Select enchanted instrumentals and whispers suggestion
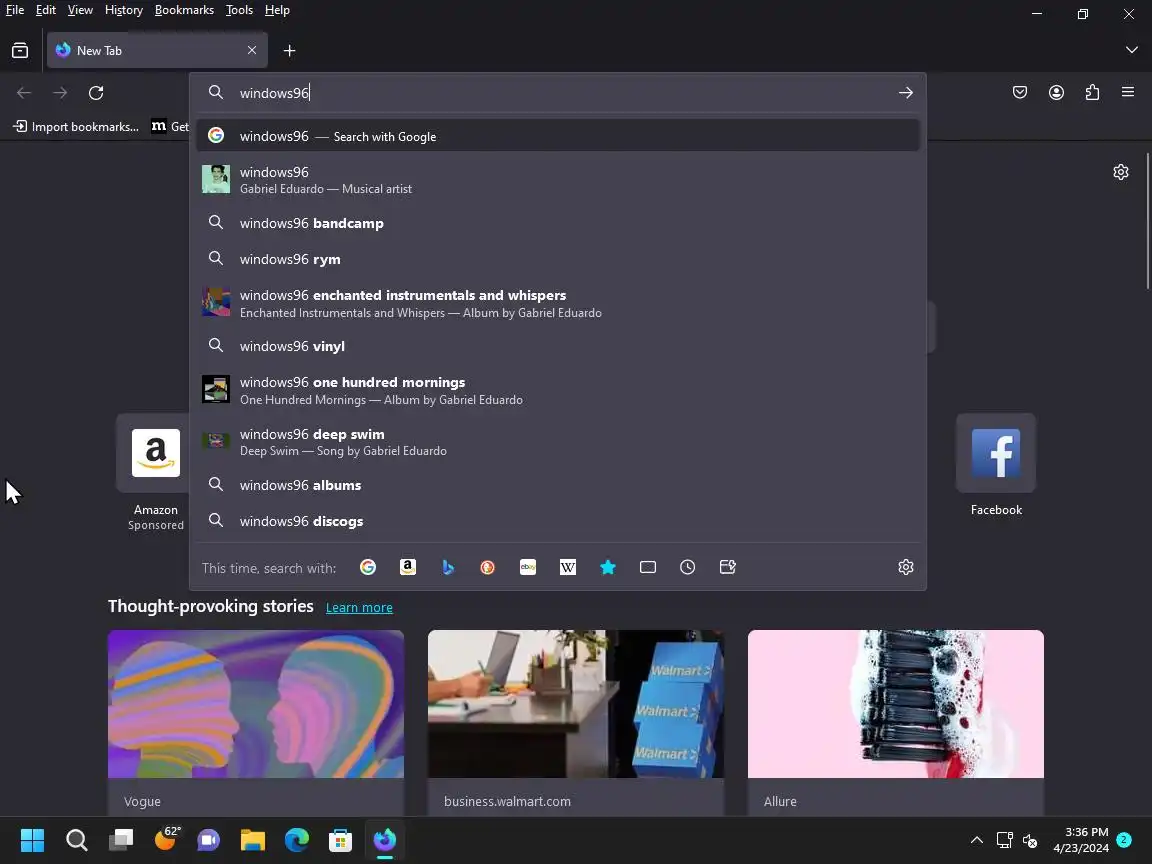 [558, 303]
